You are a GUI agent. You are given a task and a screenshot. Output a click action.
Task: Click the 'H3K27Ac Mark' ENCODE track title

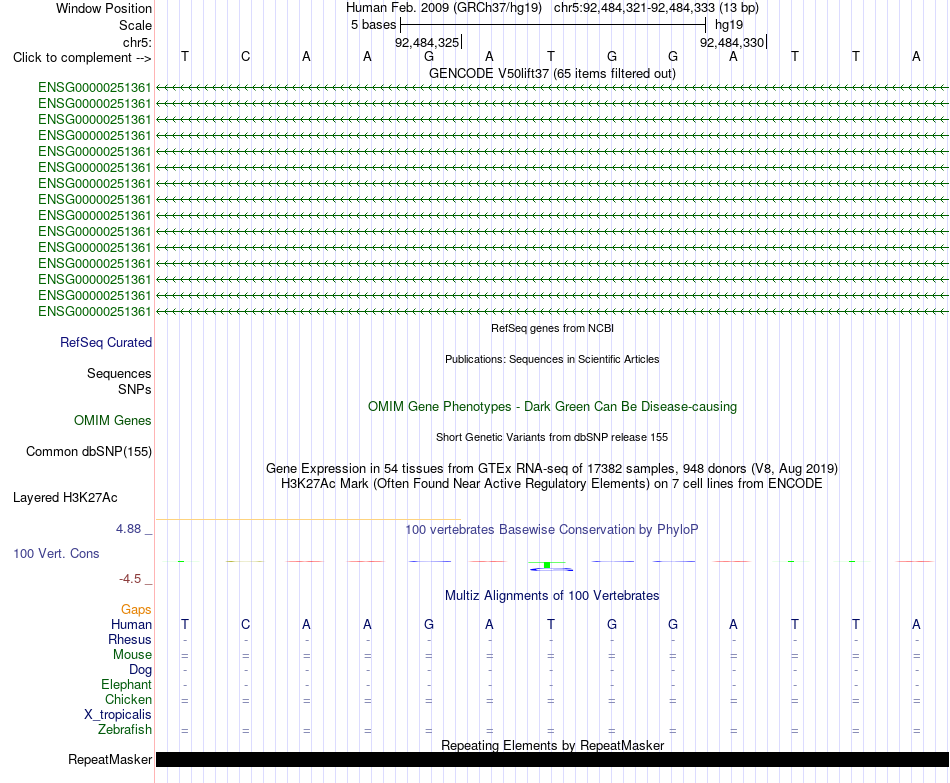click(552, 484)
